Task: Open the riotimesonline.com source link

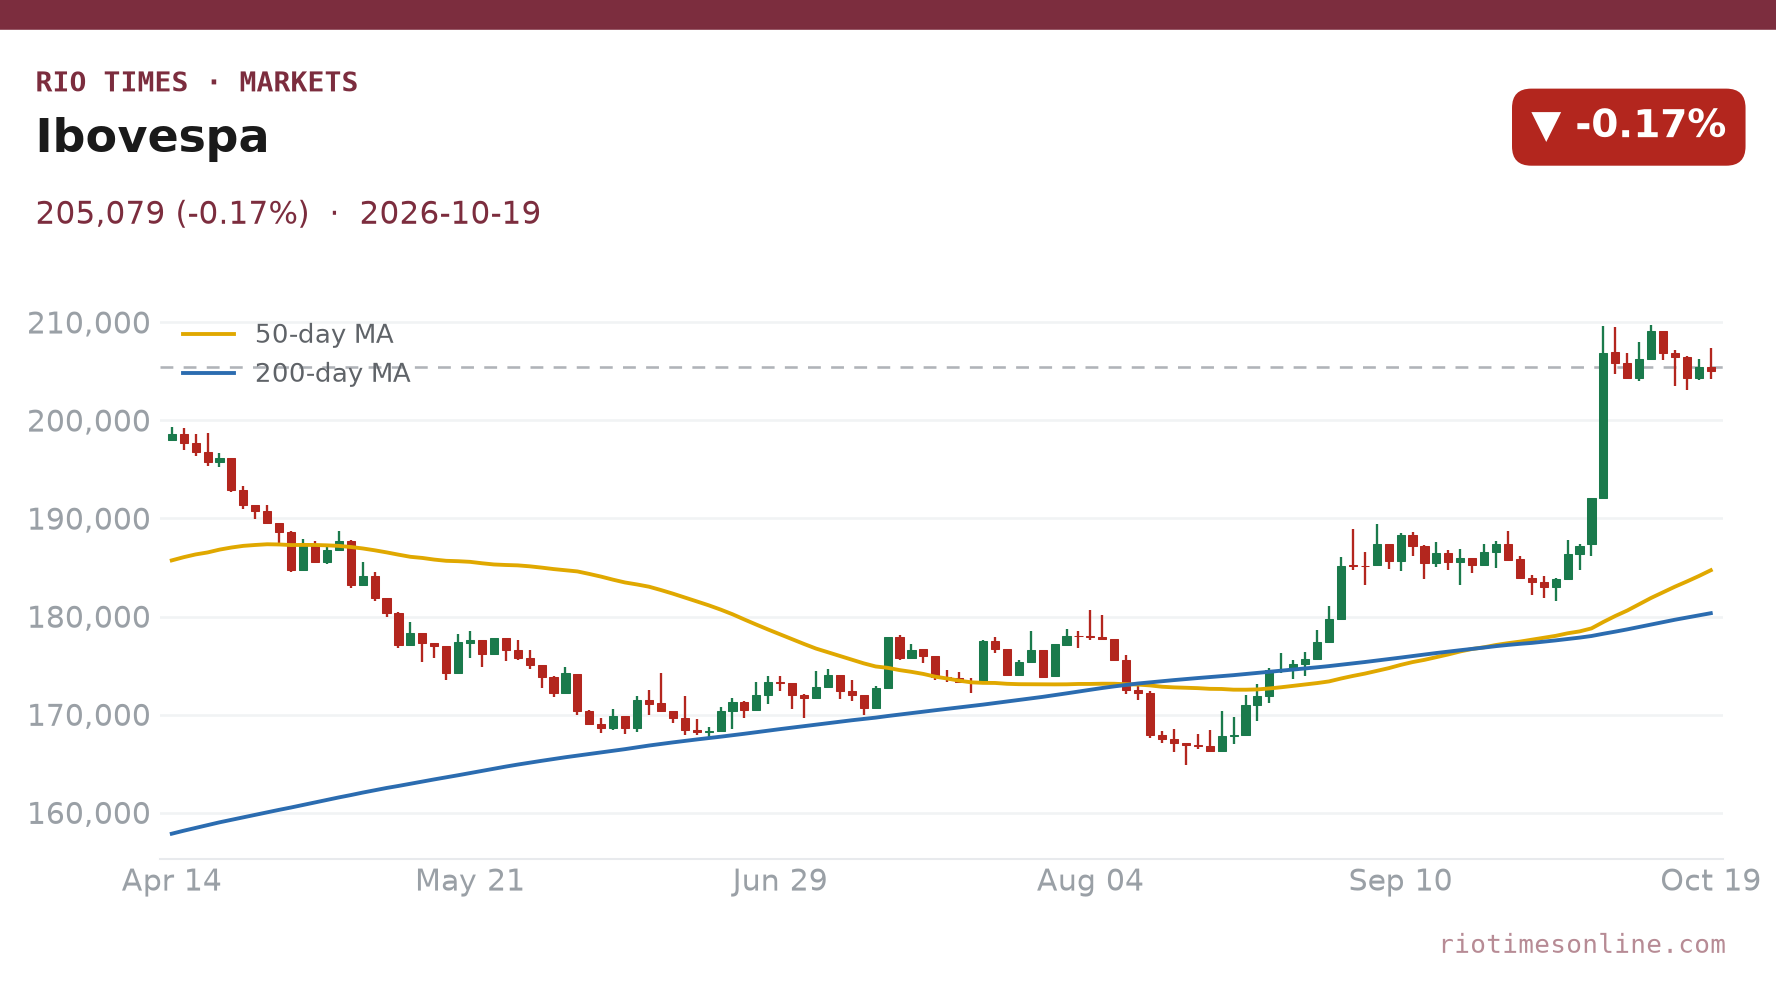Action: (1582, 945)
